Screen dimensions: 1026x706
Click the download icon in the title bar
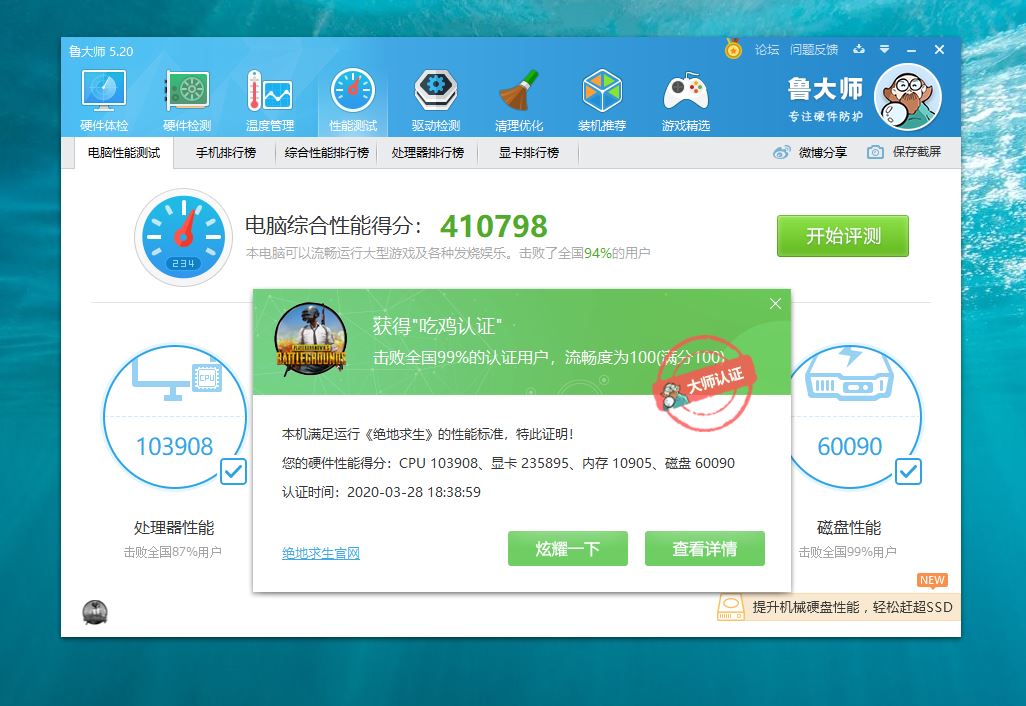pyautogui.click(x=858, y=48)
